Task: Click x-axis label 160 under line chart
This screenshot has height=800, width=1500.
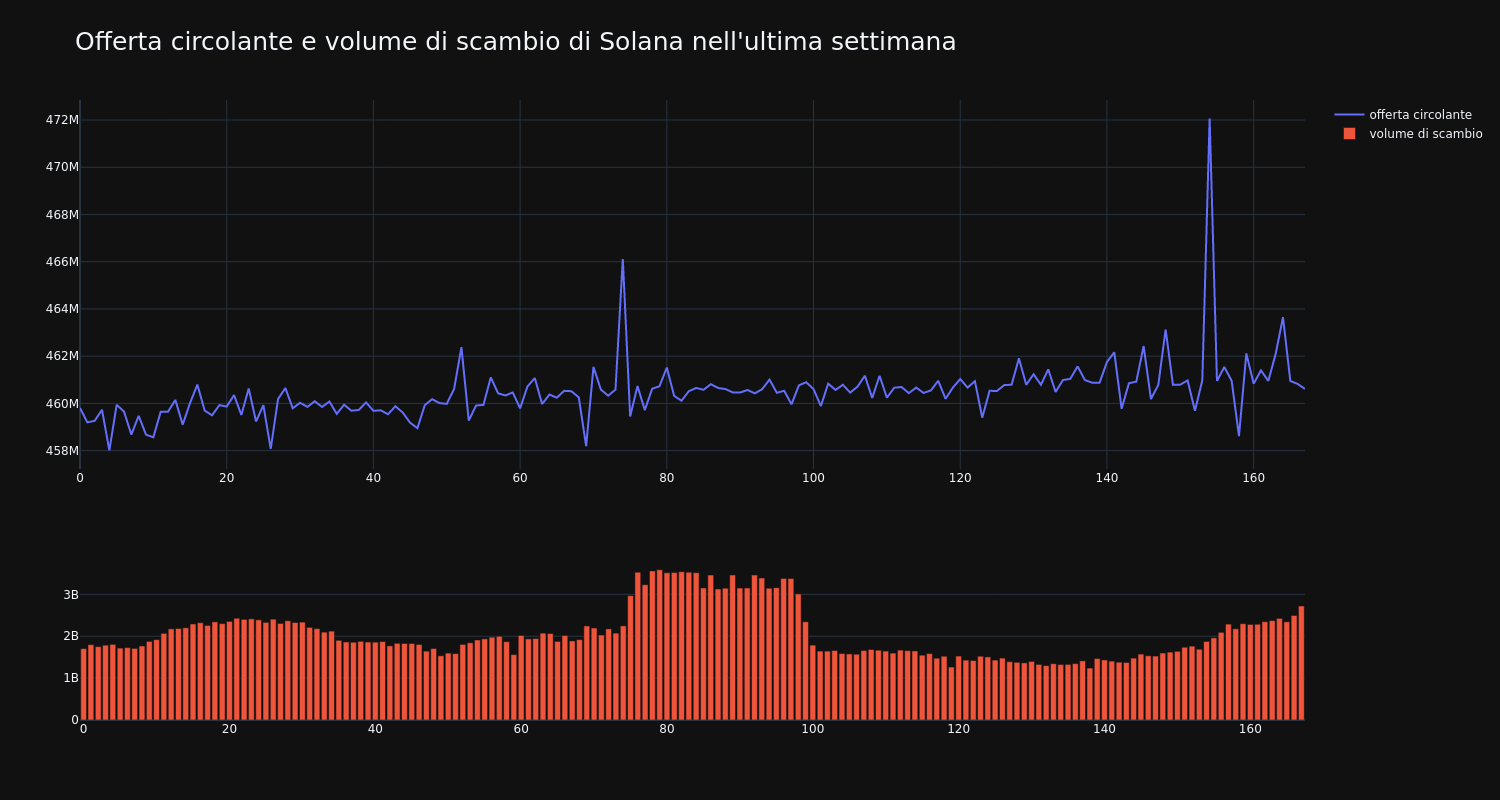Action: tap(1253, 478)
